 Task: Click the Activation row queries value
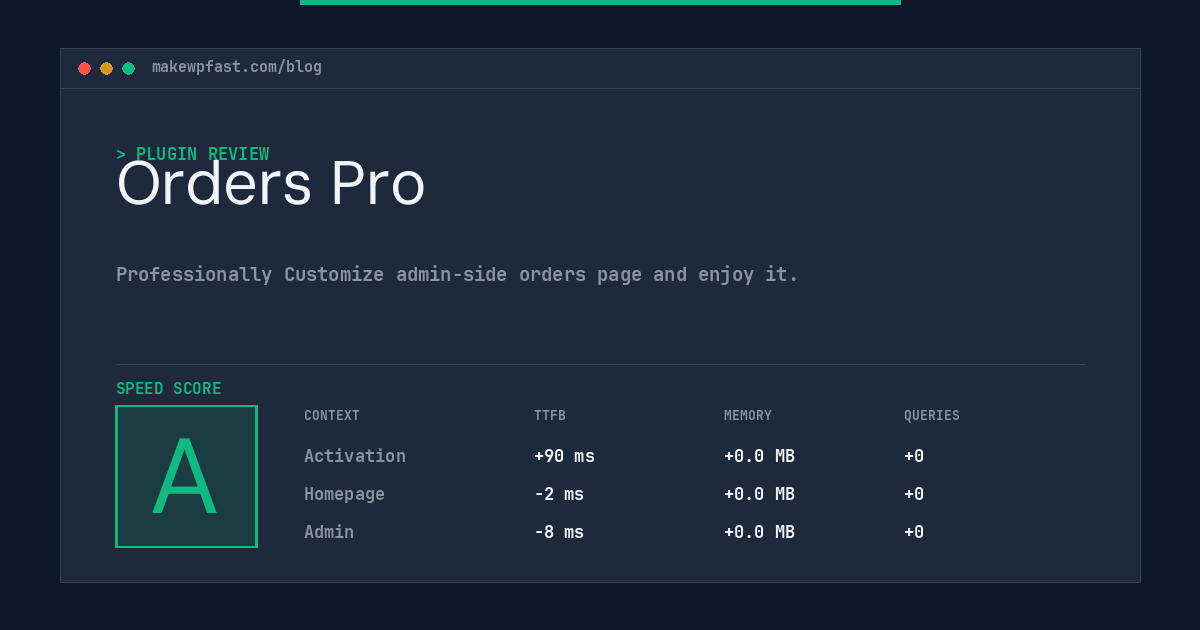pyautogui.click(x=914, y=456)
